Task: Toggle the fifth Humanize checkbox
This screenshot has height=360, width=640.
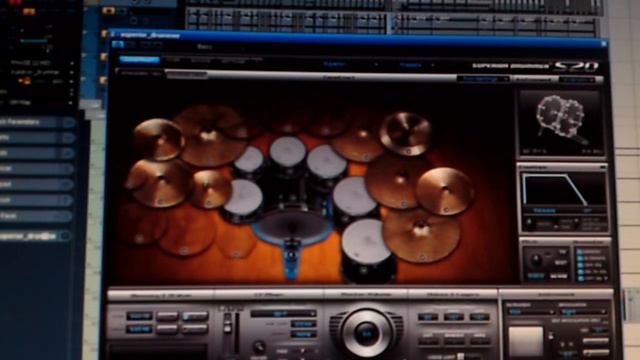Action: point(580,278)
